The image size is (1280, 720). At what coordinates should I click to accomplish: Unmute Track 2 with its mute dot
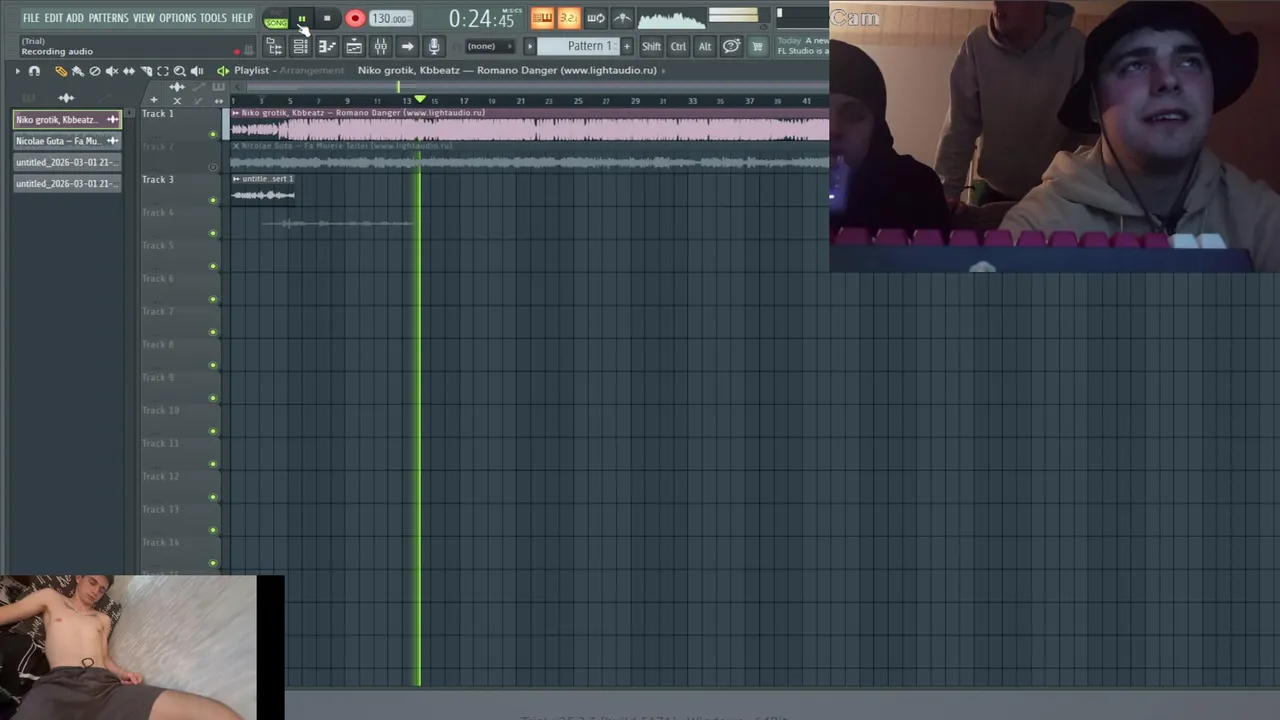click(x=212, y=167)
